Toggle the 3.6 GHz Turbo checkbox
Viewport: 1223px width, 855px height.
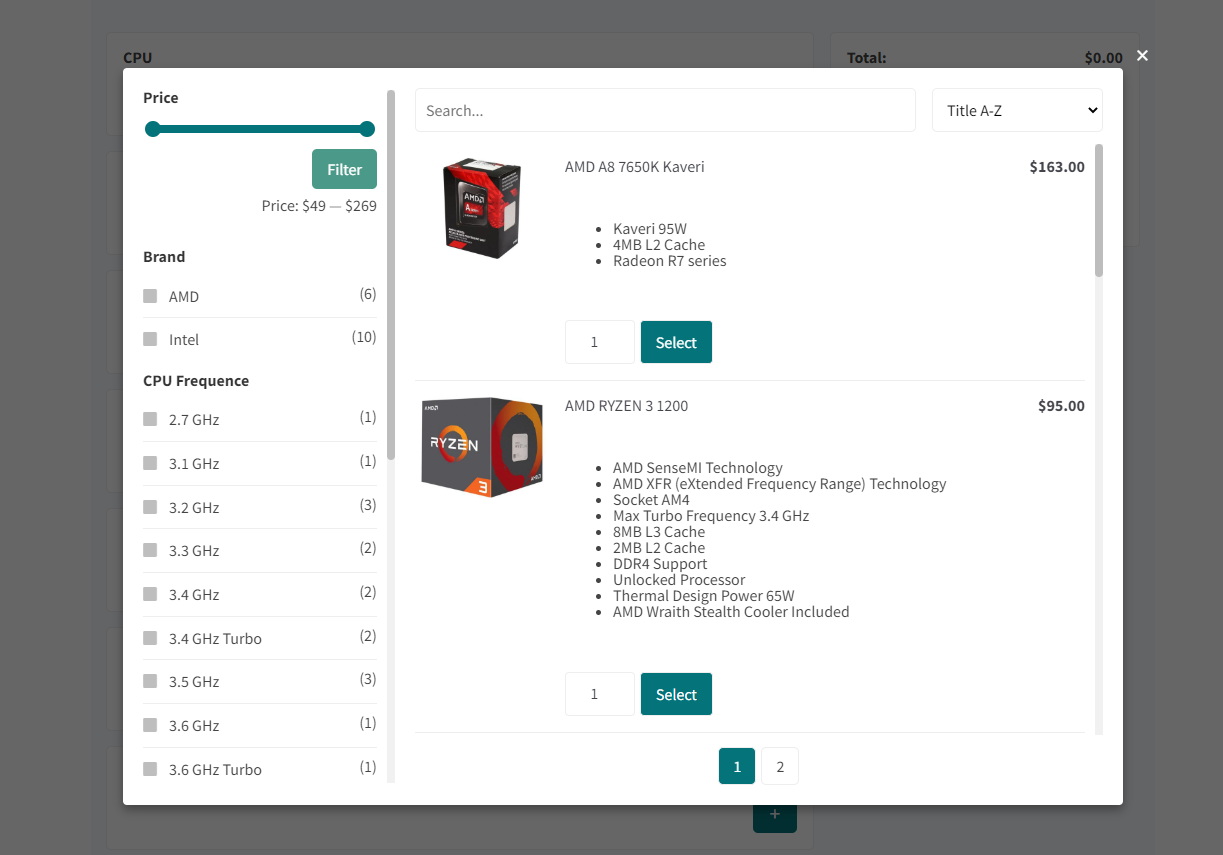tap(150, 769)
